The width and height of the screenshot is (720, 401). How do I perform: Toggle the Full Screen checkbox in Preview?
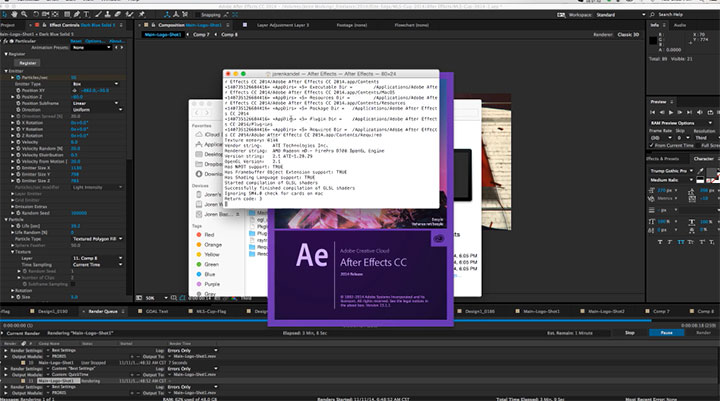[x=697, y=145]
